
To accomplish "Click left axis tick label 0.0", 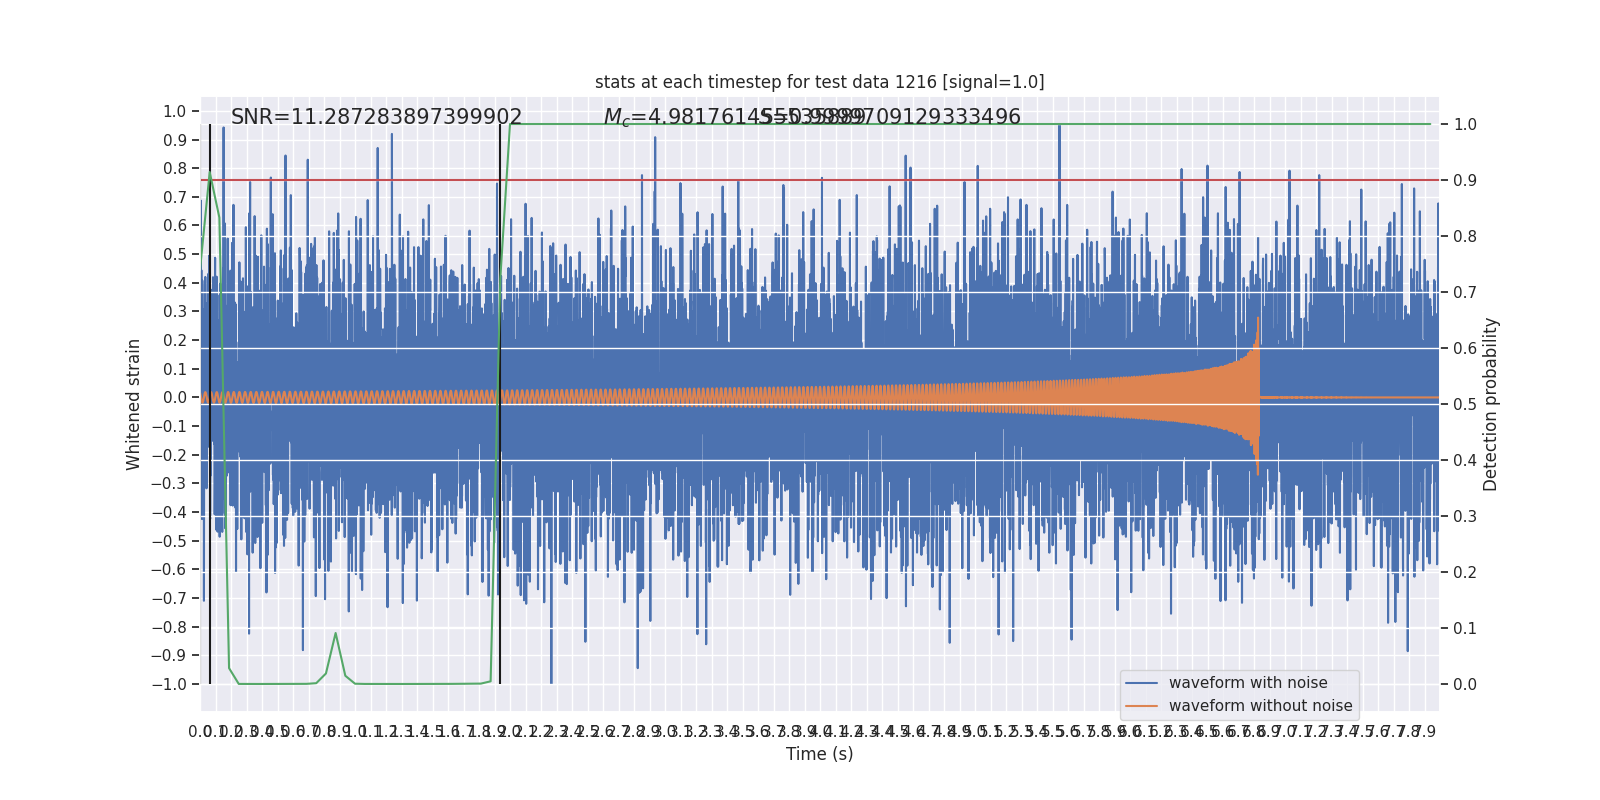I will [175, 398].
